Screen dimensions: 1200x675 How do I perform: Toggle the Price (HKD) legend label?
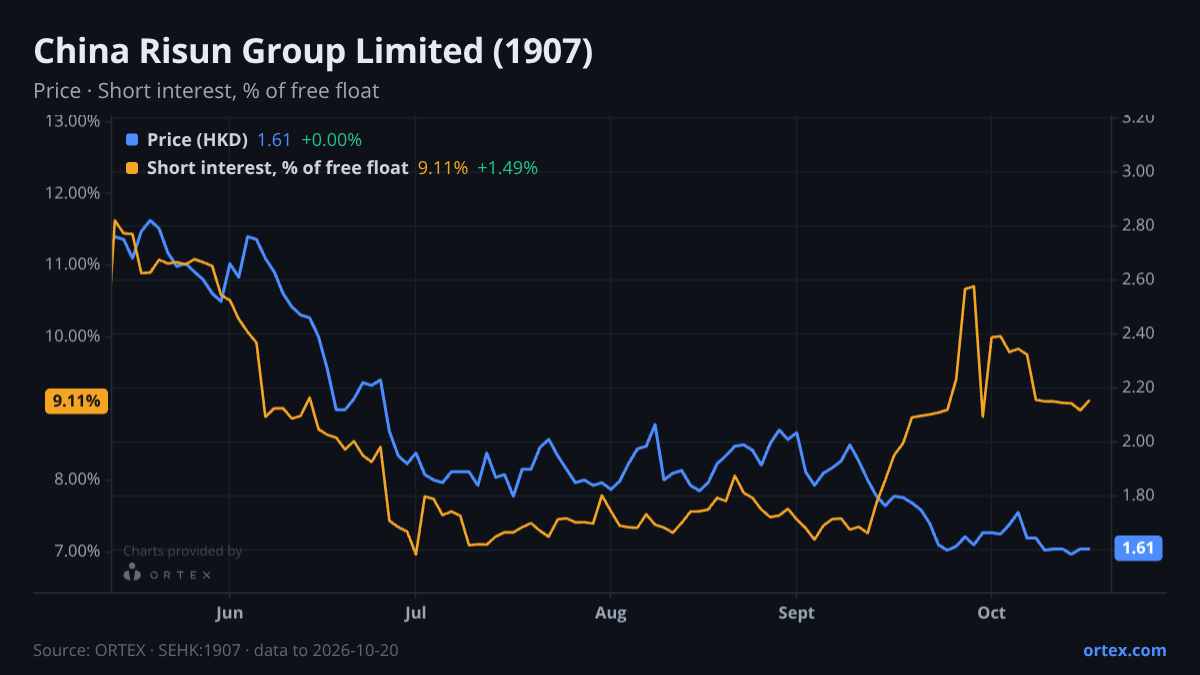pyautogui.click(x=197, y=140)
